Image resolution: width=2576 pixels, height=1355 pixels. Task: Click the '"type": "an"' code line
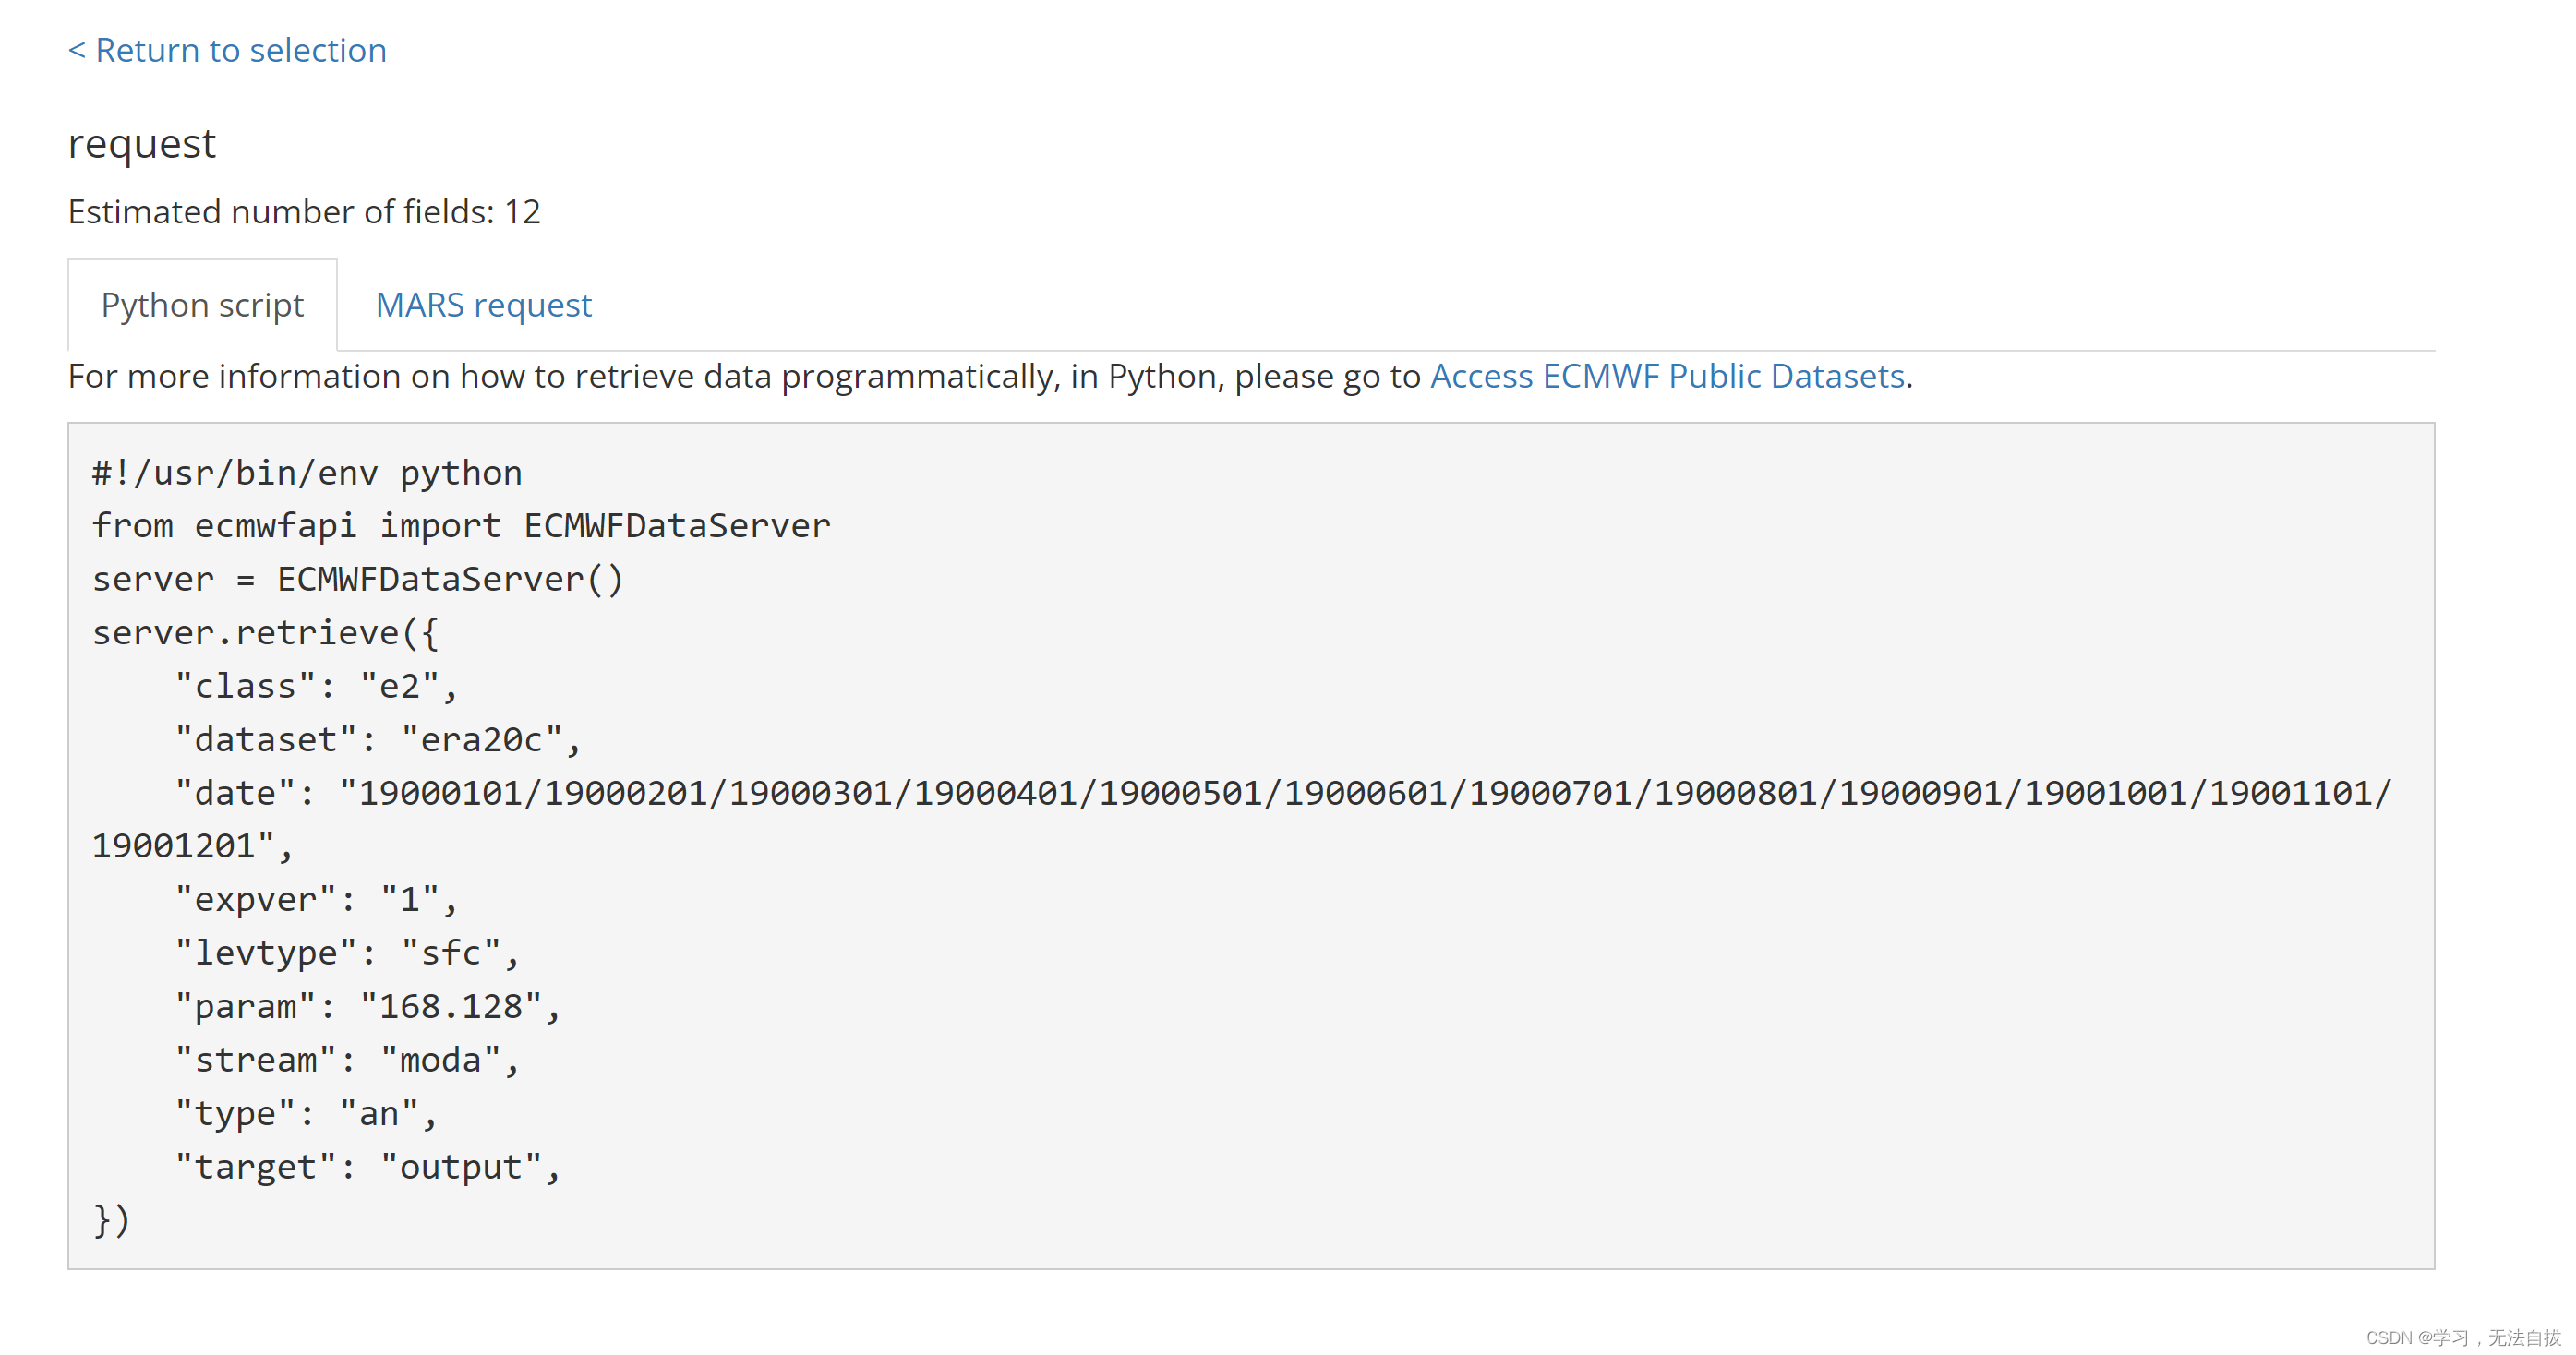(306, 1114)
